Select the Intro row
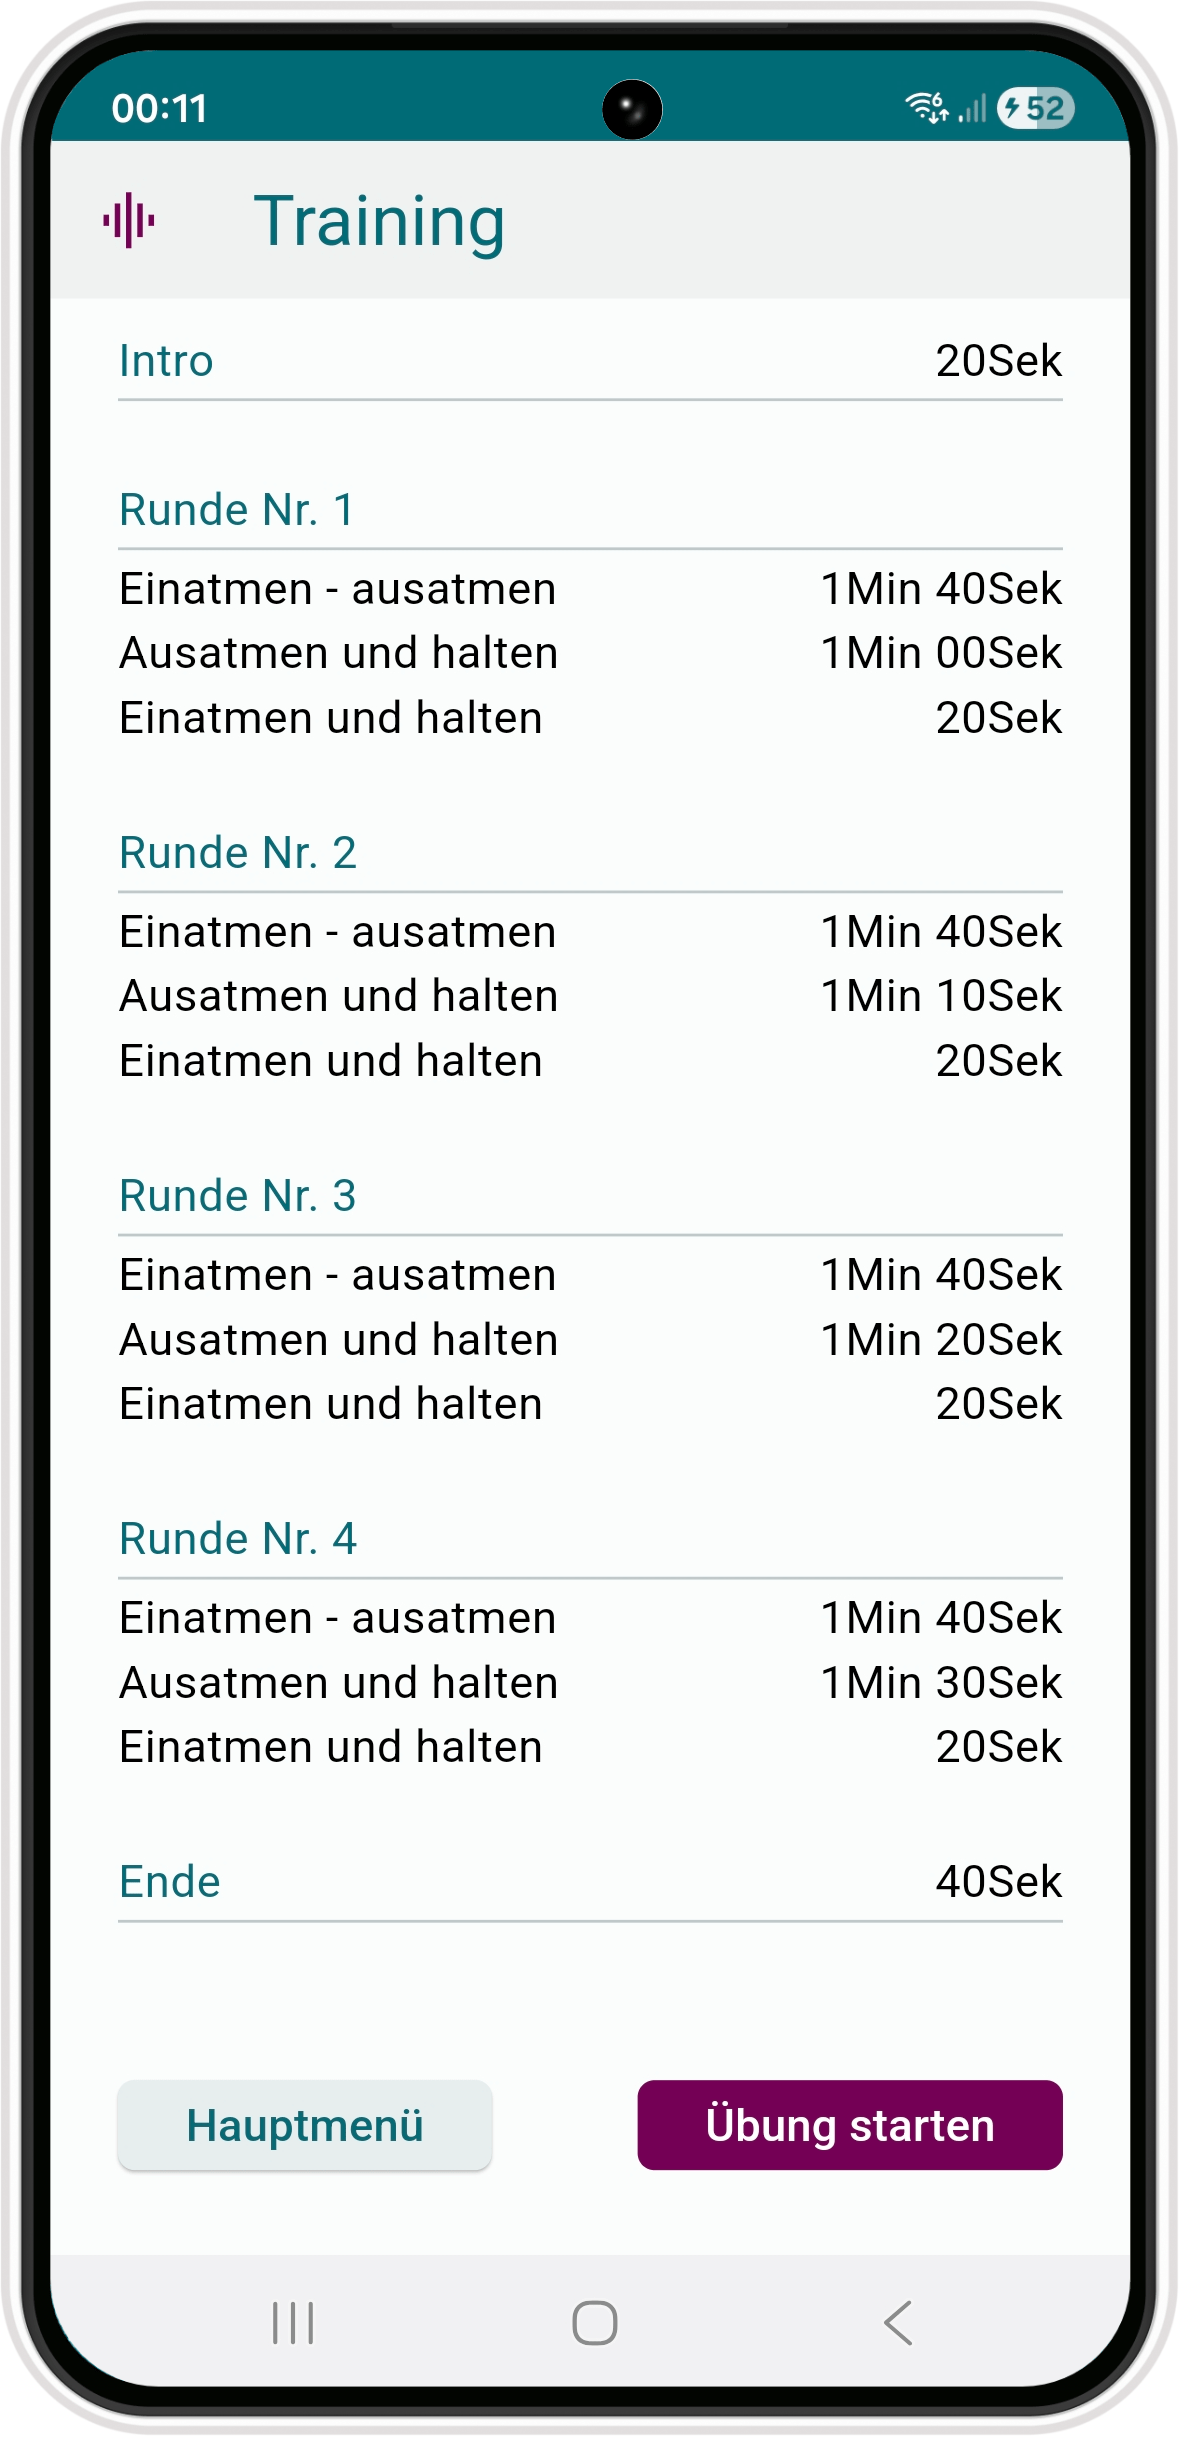 tap(590, 361)
